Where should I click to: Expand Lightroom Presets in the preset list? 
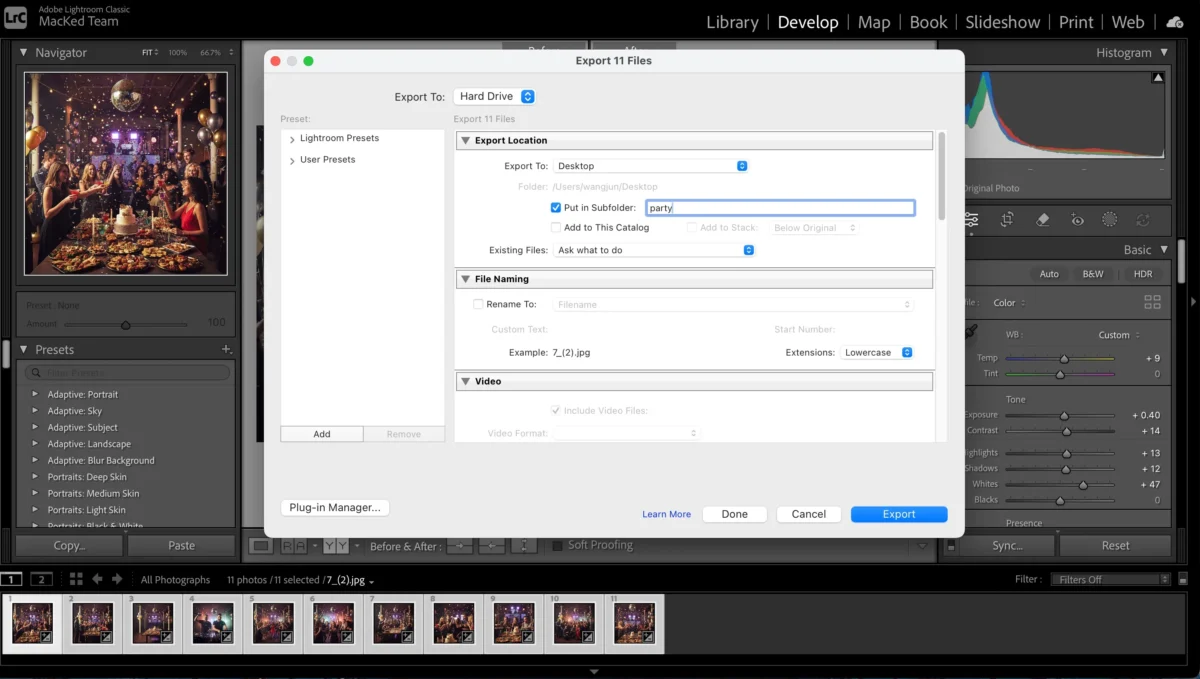[x=291, y=138]
